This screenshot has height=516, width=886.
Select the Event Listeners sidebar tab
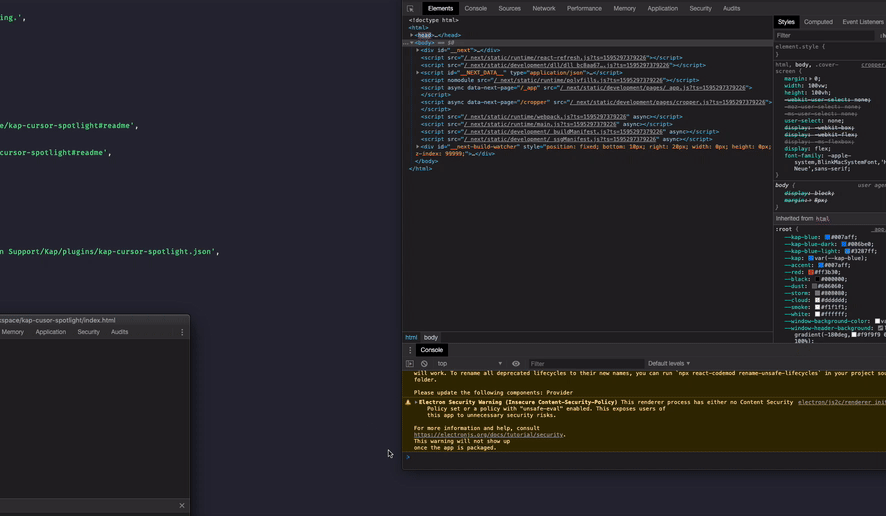(x=862, y=22)
